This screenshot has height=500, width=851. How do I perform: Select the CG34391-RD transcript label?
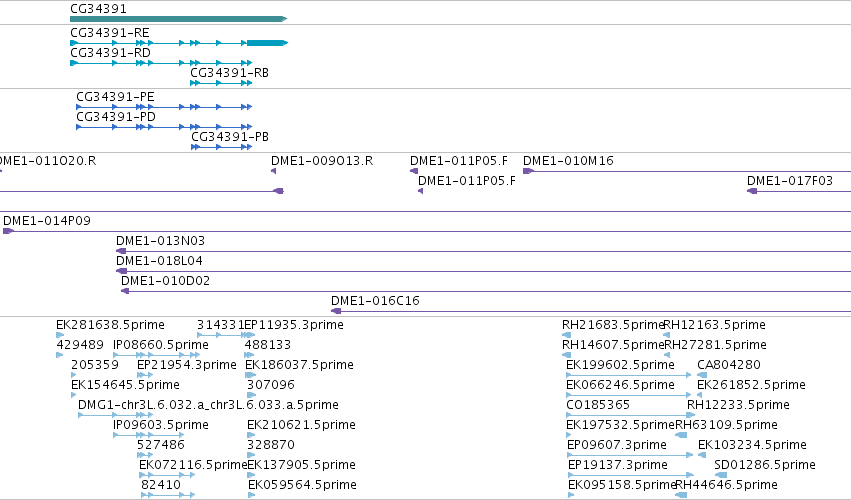(110, 53)
